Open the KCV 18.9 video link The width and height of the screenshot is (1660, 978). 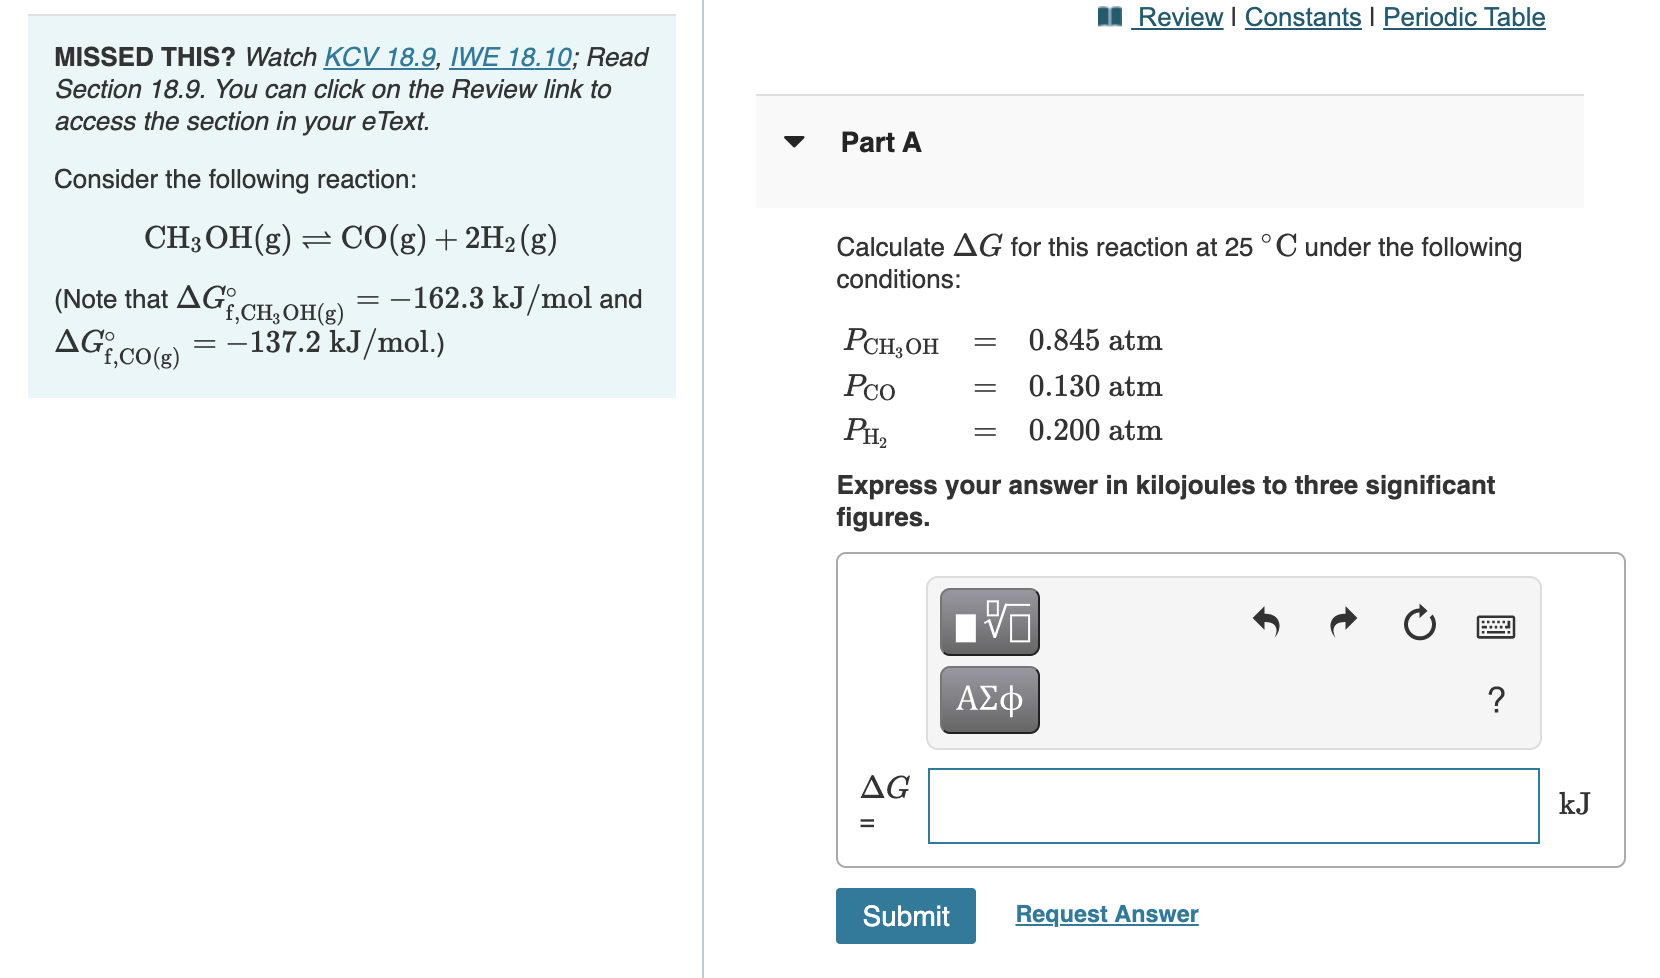(381, 57)
